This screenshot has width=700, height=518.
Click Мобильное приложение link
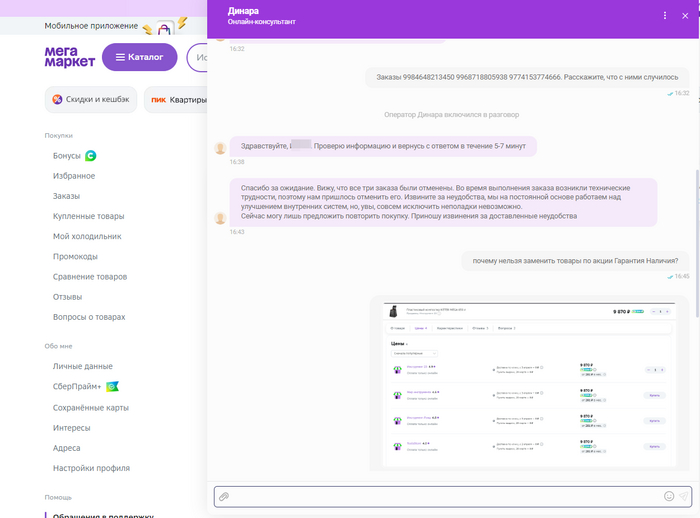pos(91,26)
